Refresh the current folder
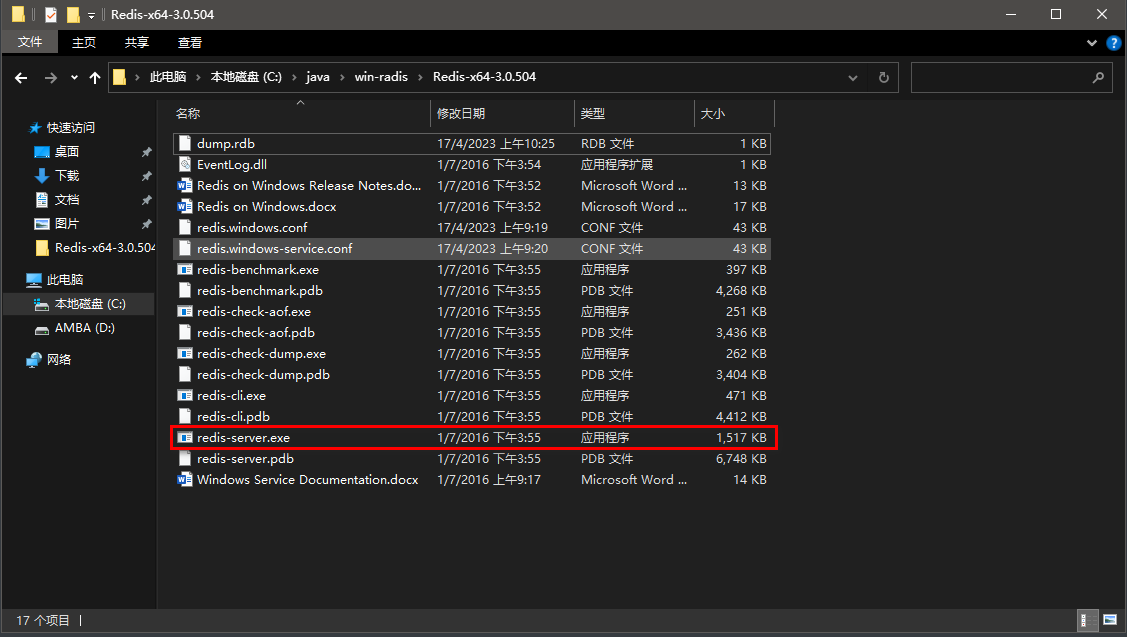The image size is (1127, 637). 883,78
